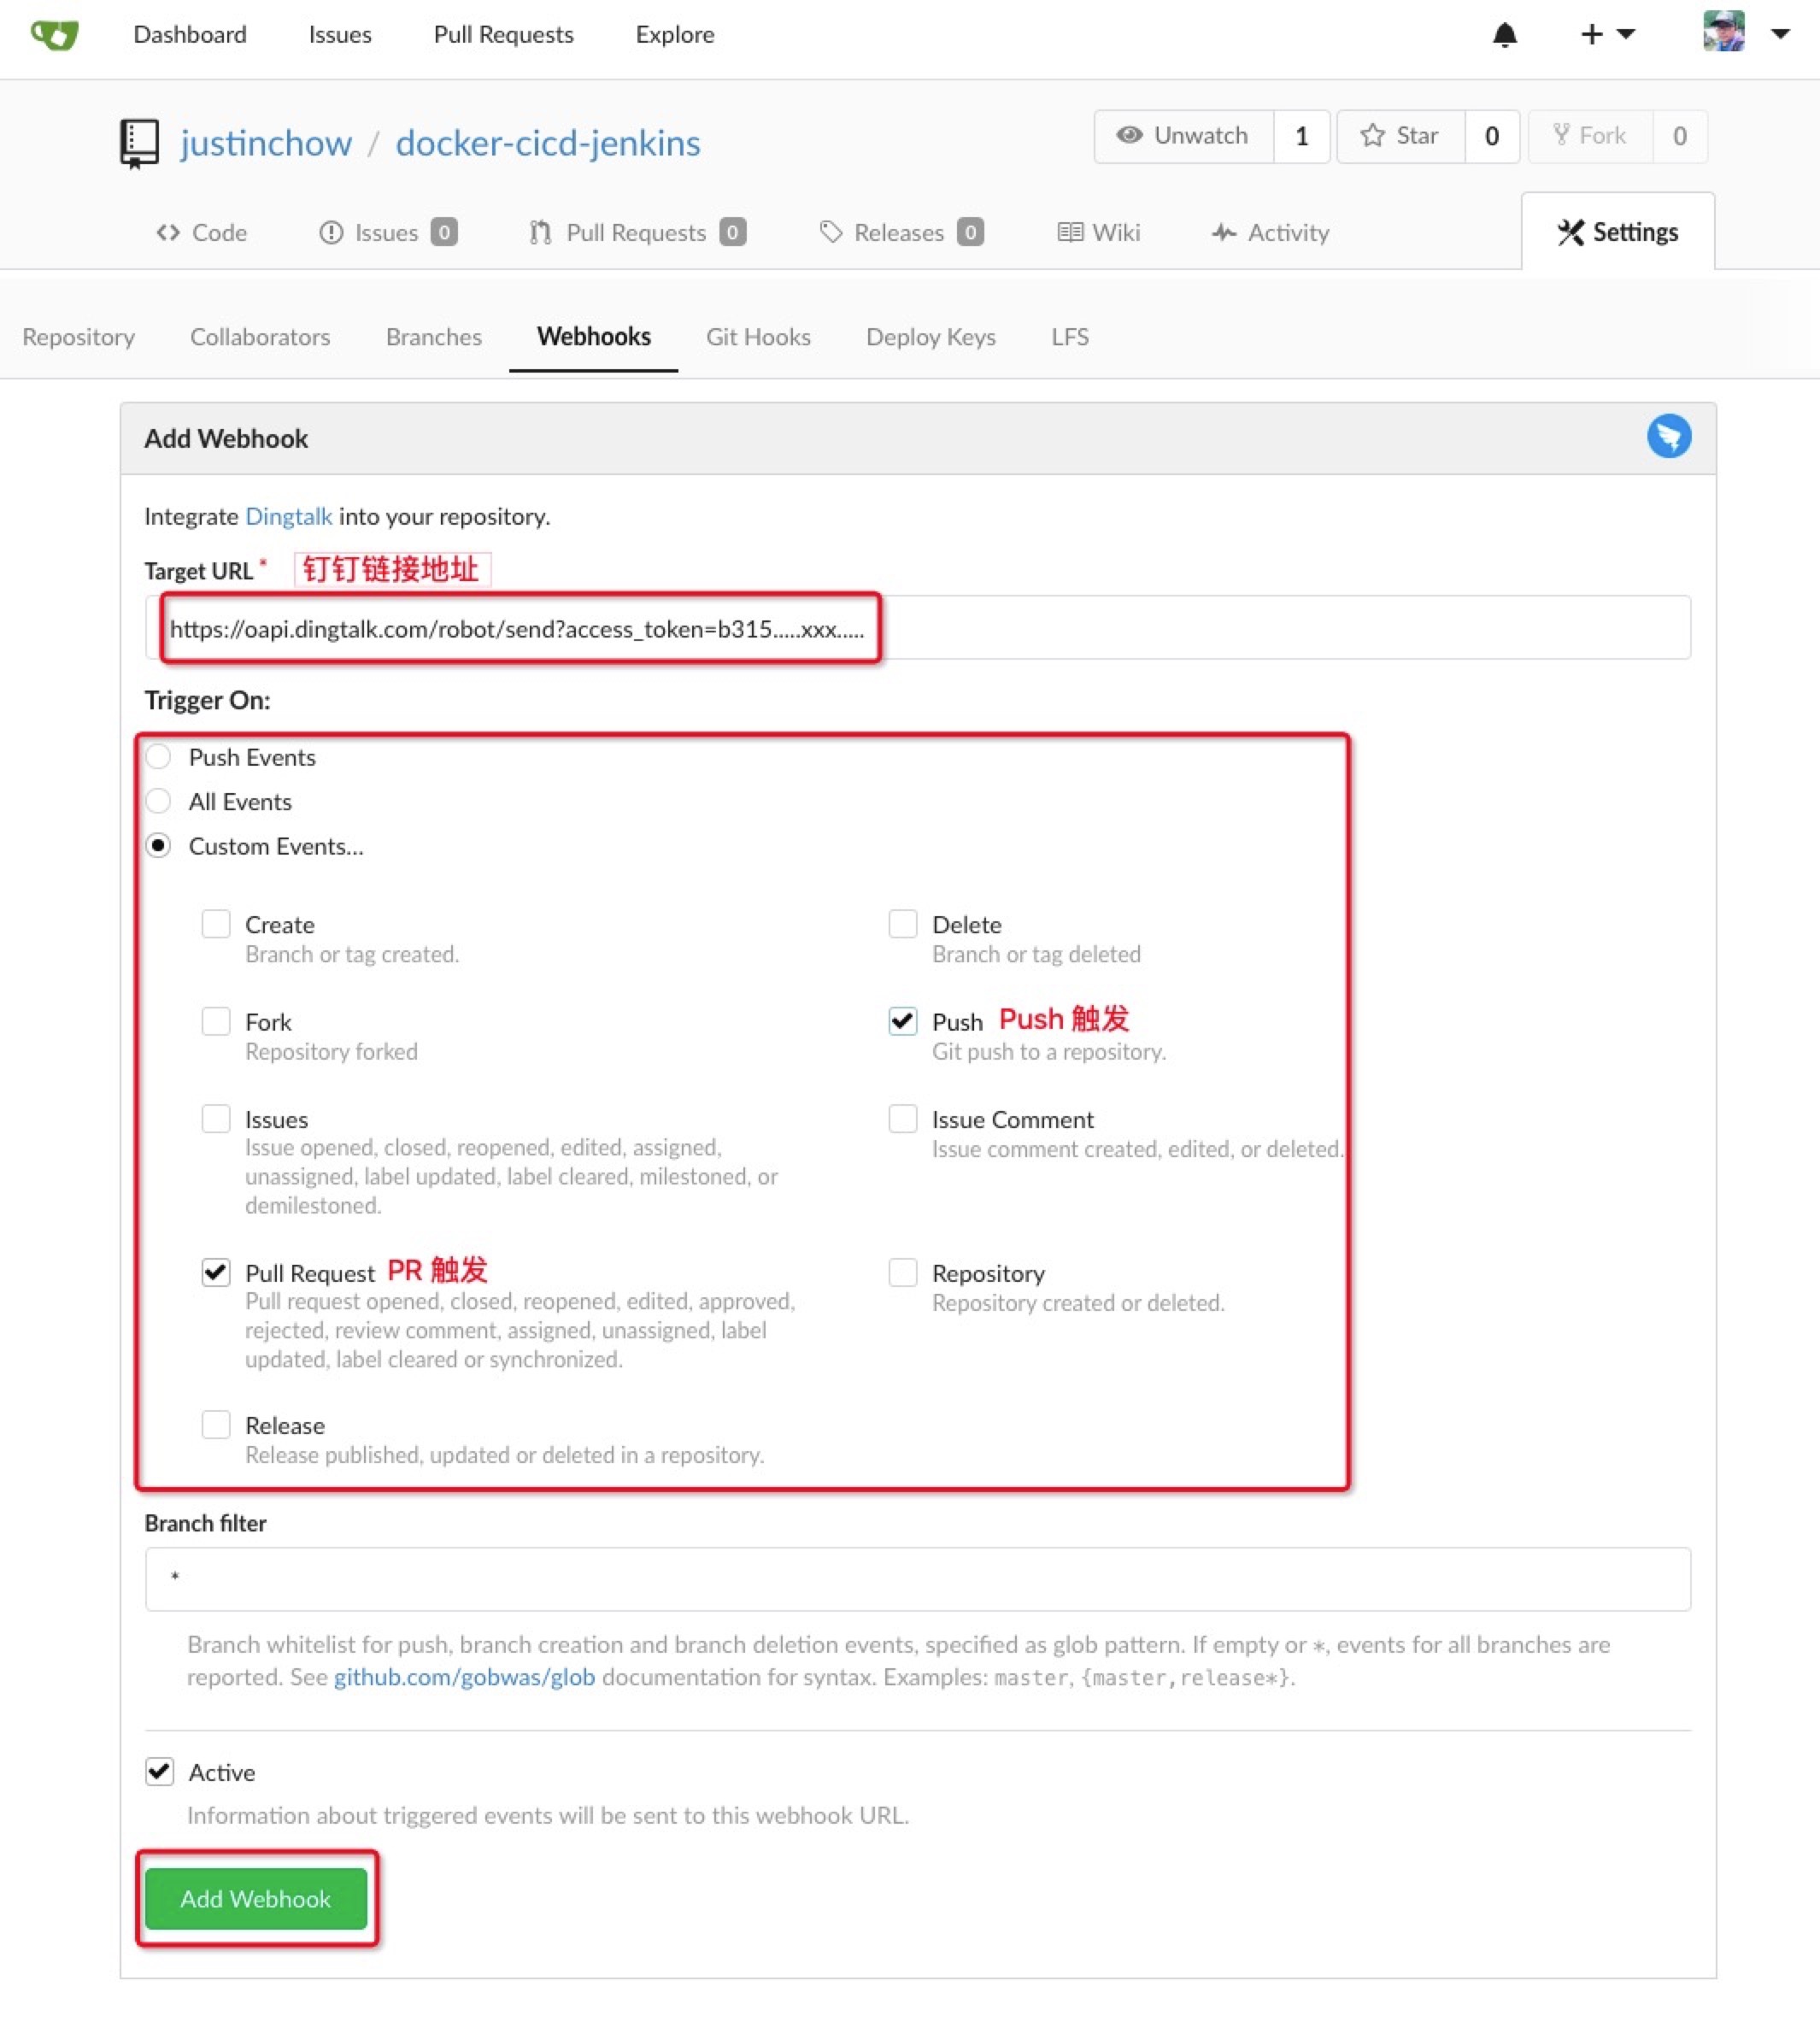
Task: Click the Gitea logo to go home
Action: click(x=55, y=35)
